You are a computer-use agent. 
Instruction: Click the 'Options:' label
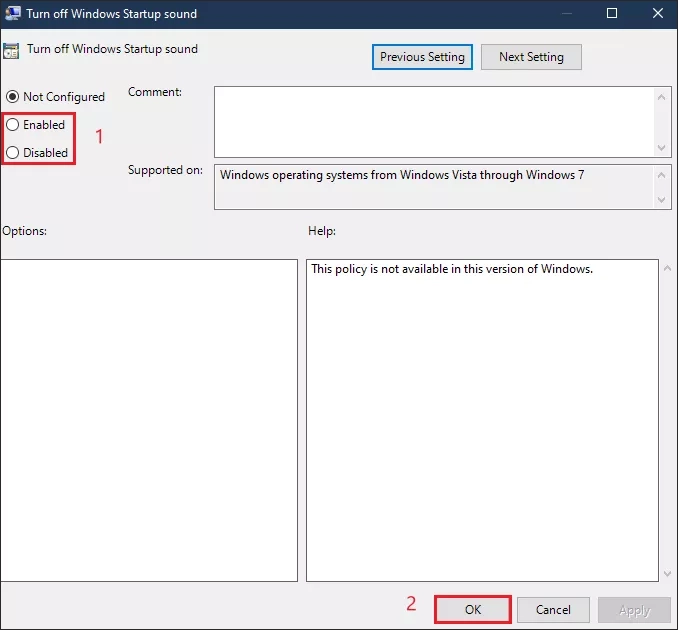tap(24, 231)
